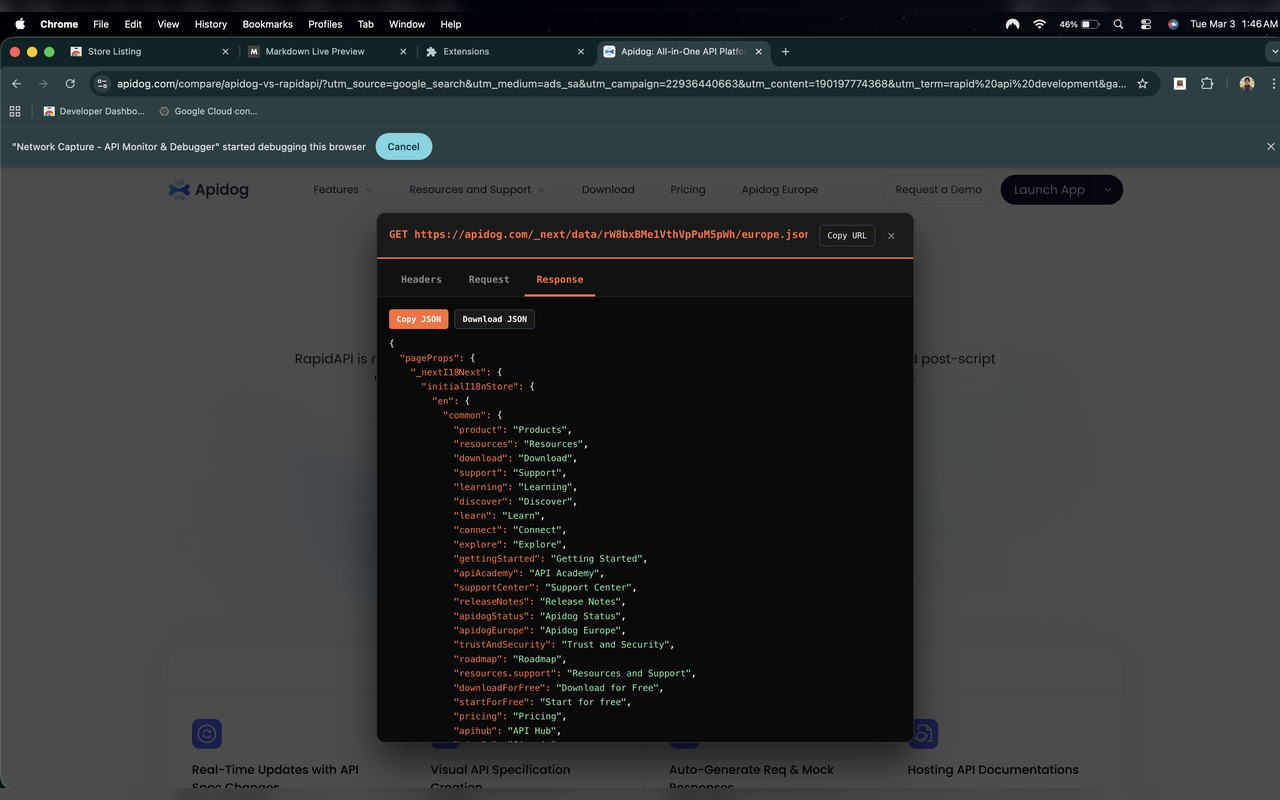Open Control Center from the menu bar
1280x800 pixels.
coord(1146,24)
